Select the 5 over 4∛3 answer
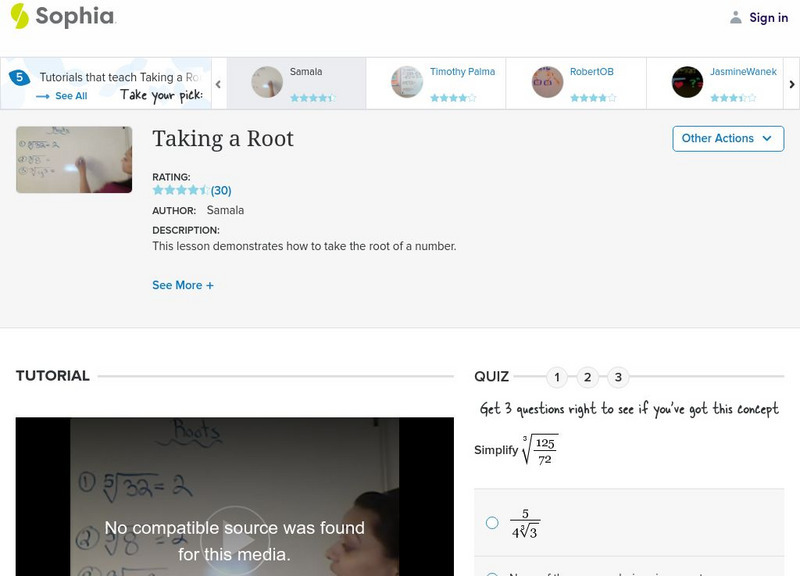Viewport: 800px width, 576px height. [x=489, y=520]
